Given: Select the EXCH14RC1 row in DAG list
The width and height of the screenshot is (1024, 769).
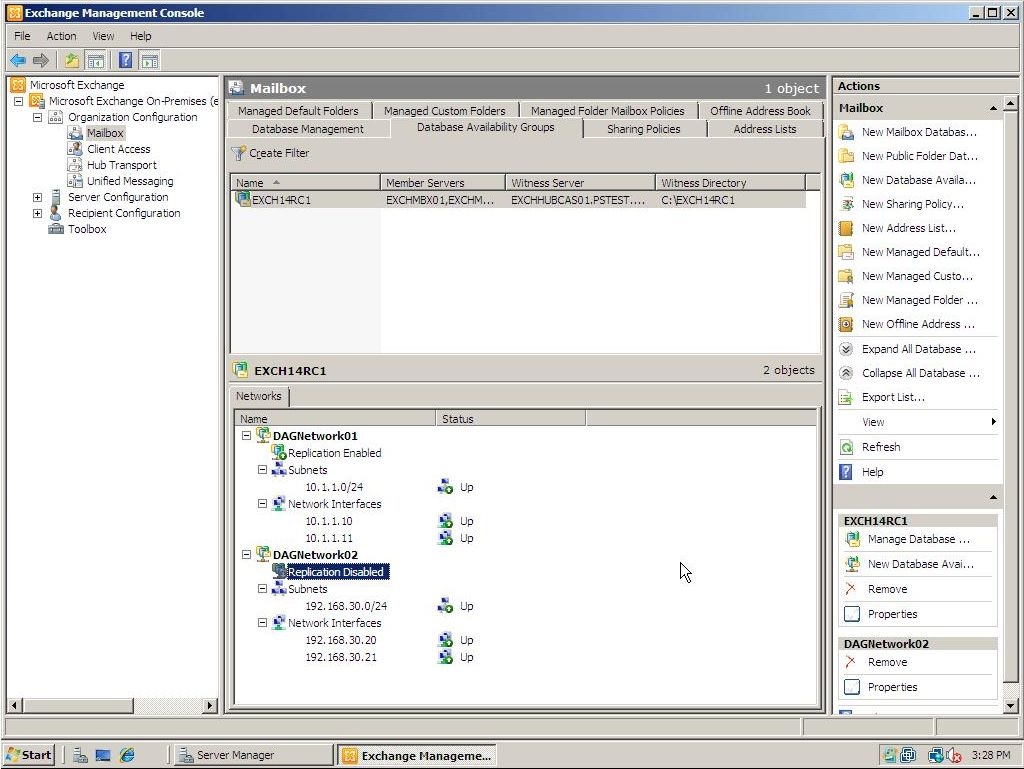Looking at the screenshot, I should pos(519,200).
